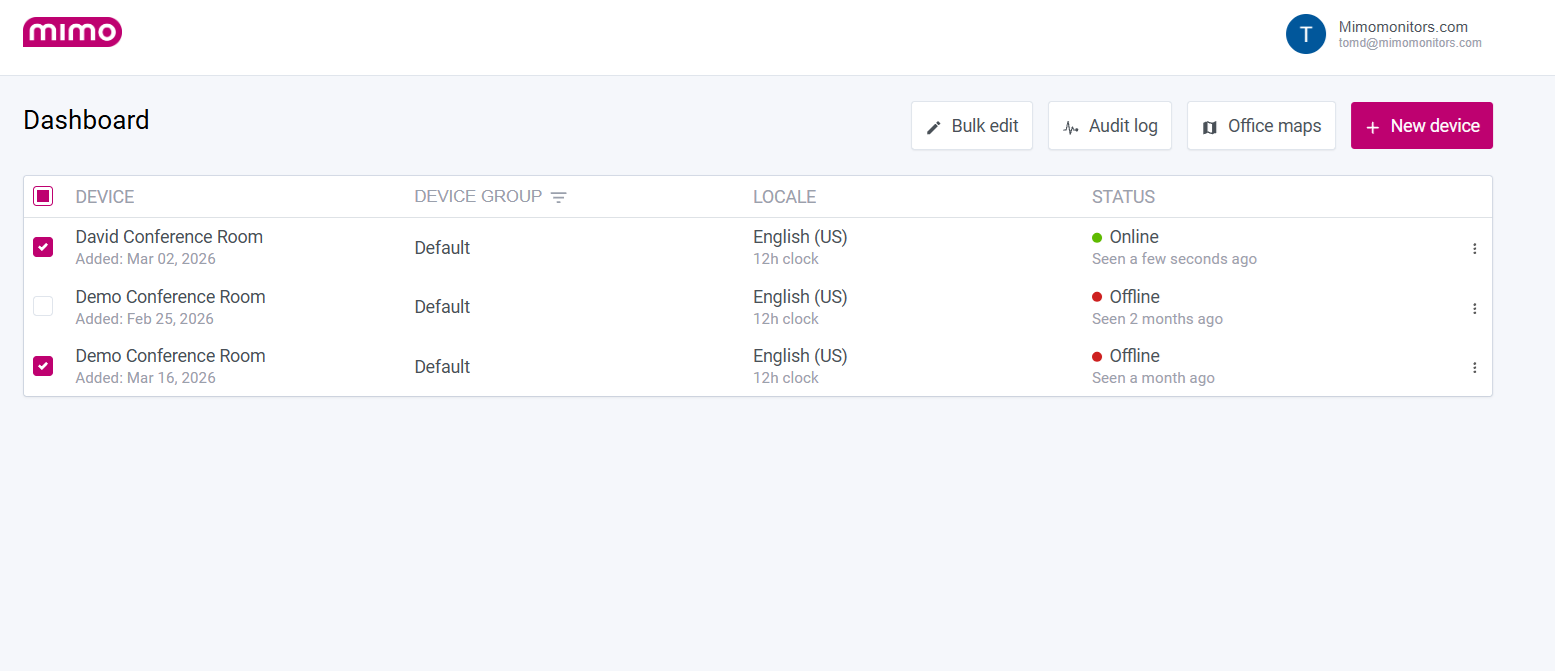Open David Conference Room device name

[x=169, y=237]
